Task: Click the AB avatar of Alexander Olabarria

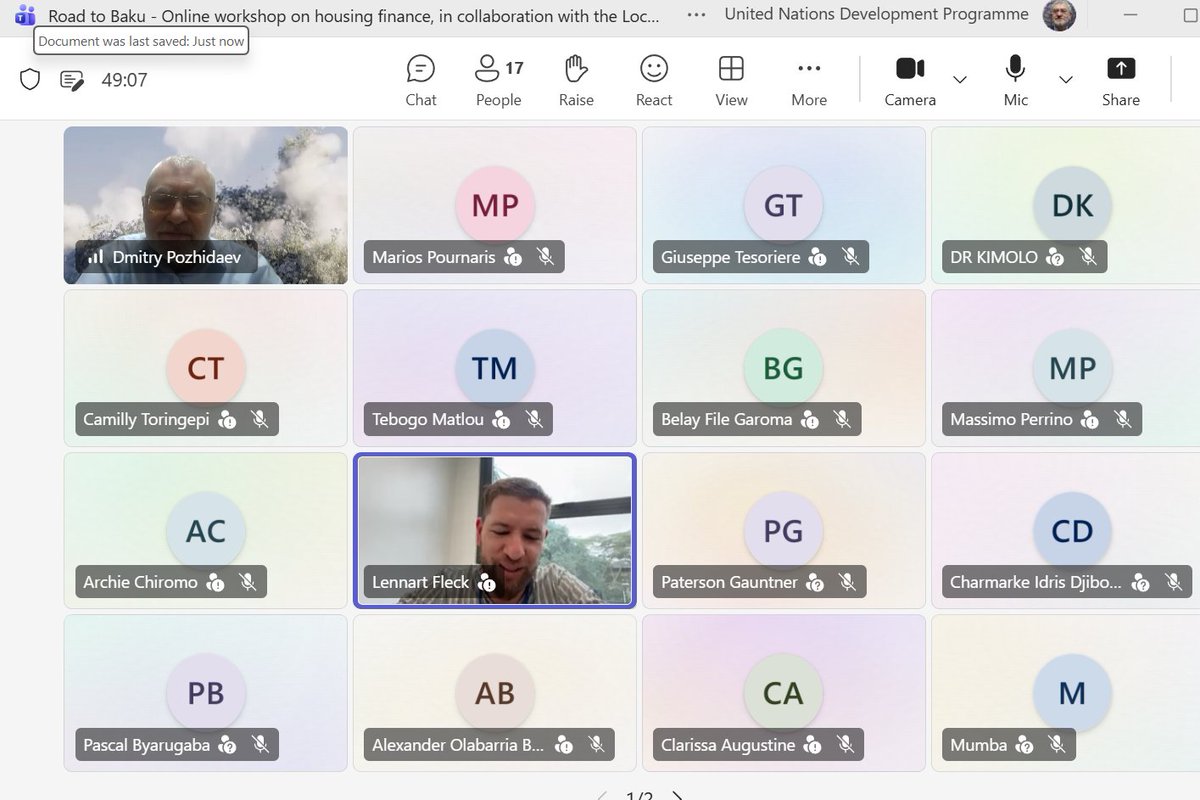Action: 495,693
